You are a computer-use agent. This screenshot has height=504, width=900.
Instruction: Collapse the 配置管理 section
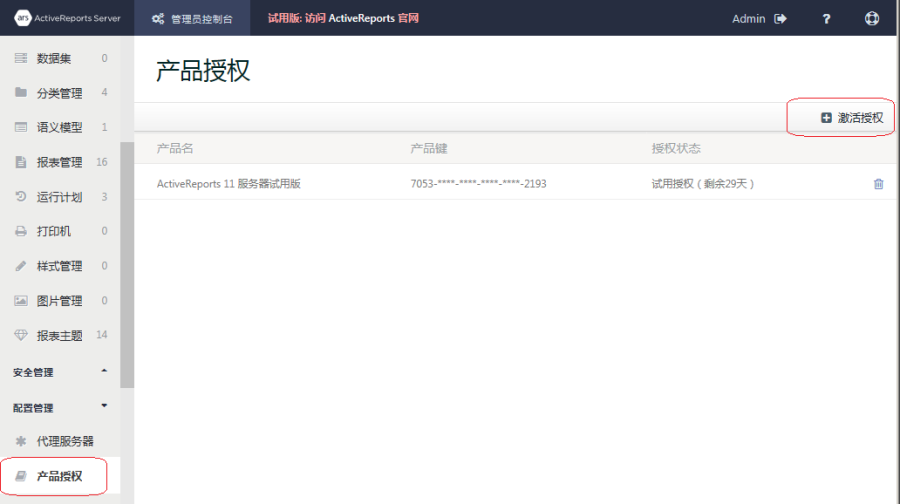(x=60, y=408)
